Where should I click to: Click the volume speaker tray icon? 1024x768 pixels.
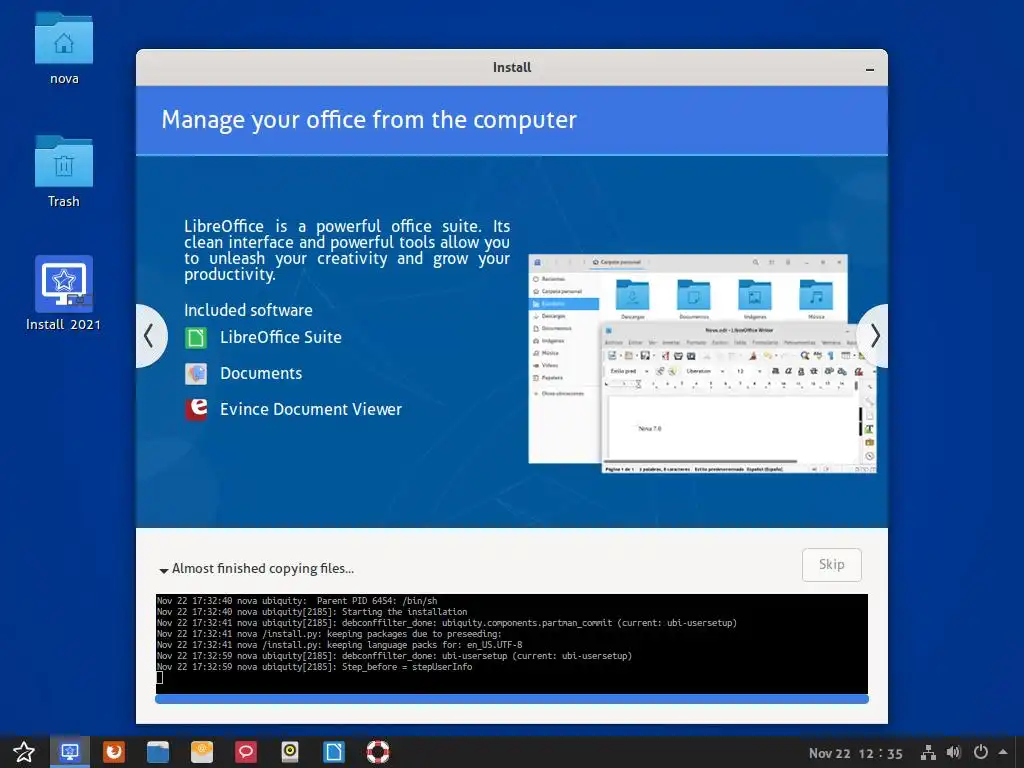[953, 753]
